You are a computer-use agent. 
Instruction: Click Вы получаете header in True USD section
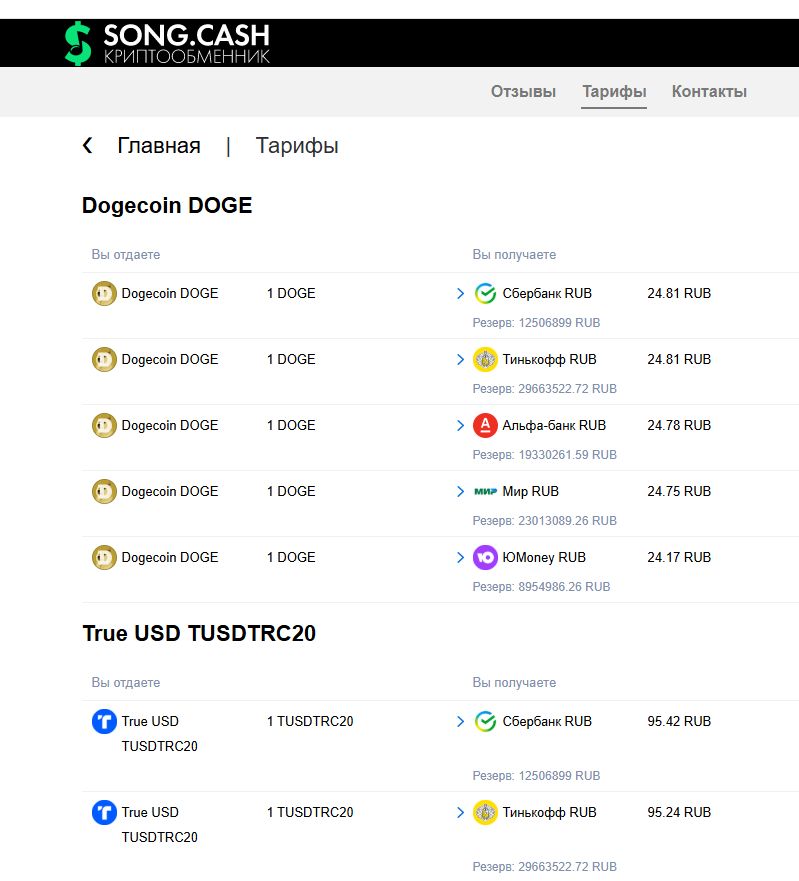pos(514,683)
